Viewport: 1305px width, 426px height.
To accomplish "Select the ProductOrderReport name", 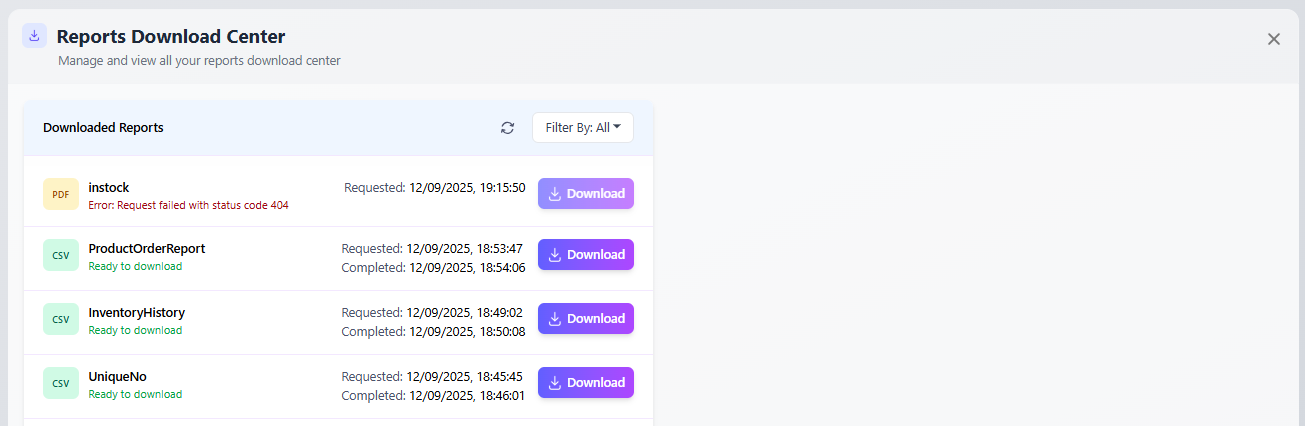I will [x=146, y=248].
